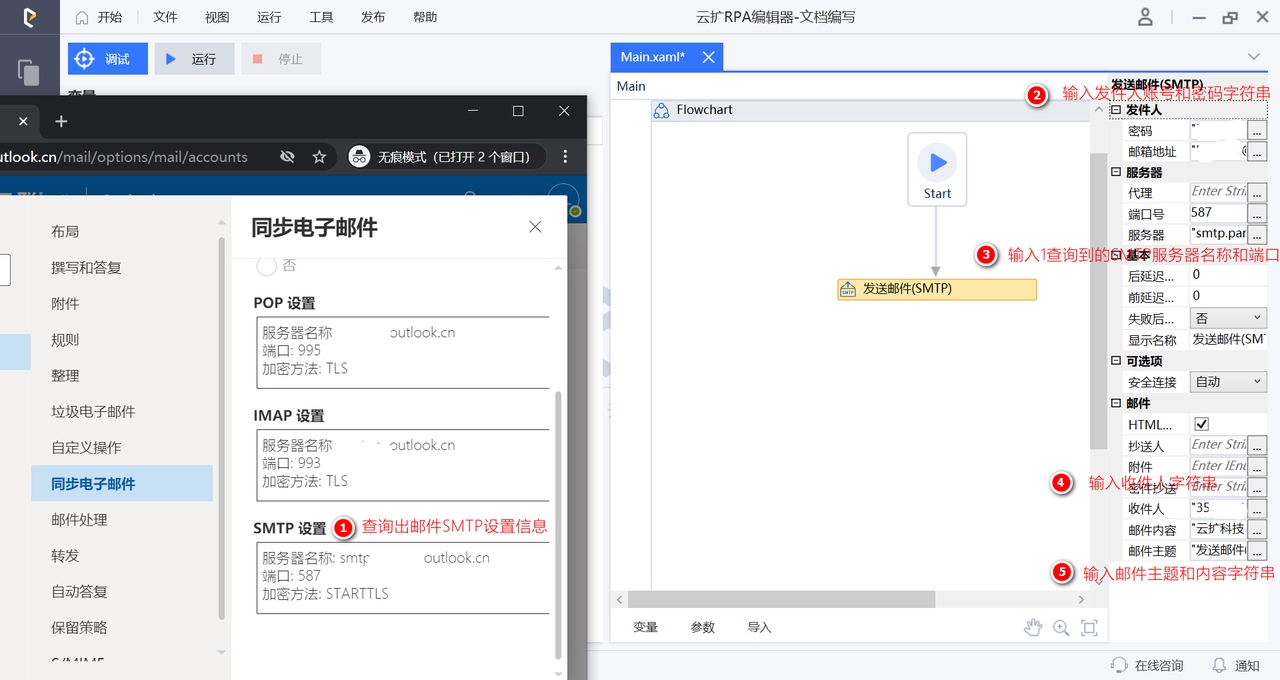Click the 邮箱地址 ellipsis button
This screenshot has width=1280, height=680.
pos(1257,152)
